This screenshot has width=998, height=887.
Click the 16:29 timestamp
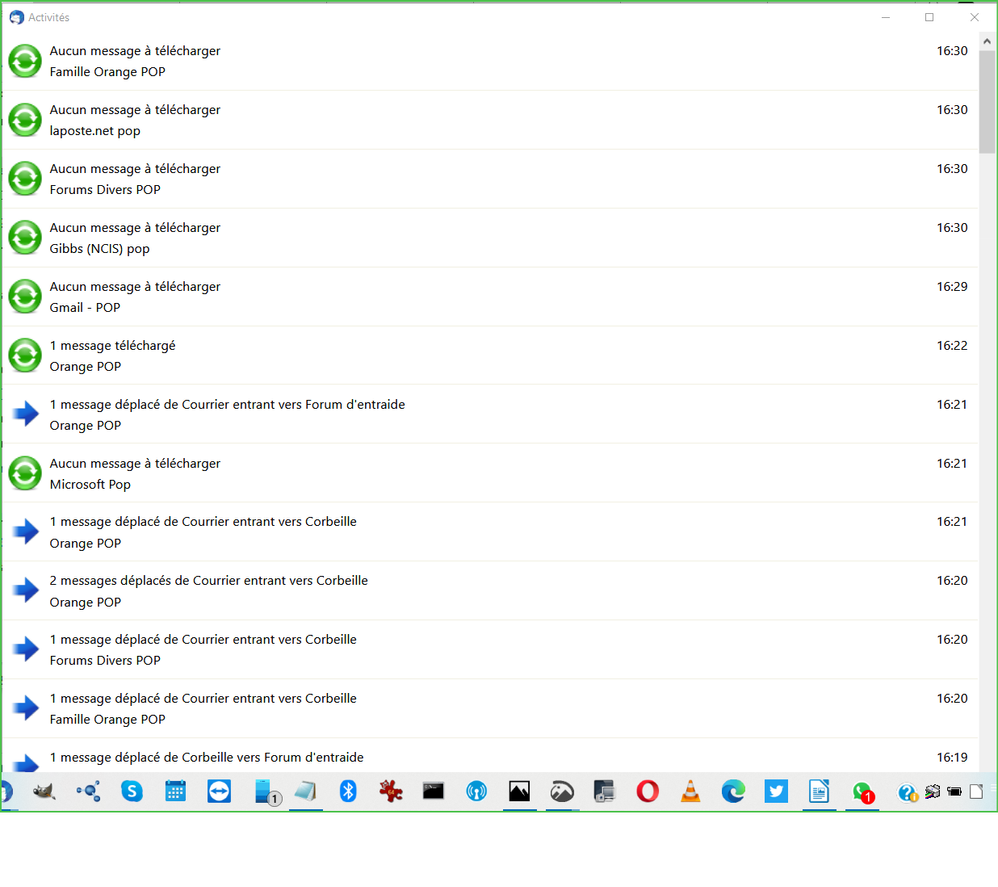coord(952,287)
